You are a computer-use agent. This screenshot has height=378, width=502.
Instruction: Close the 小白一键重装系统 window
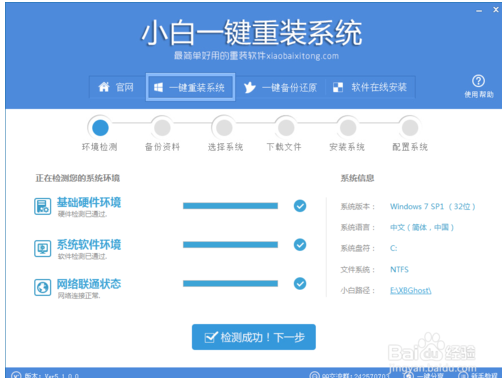[496, 10]
